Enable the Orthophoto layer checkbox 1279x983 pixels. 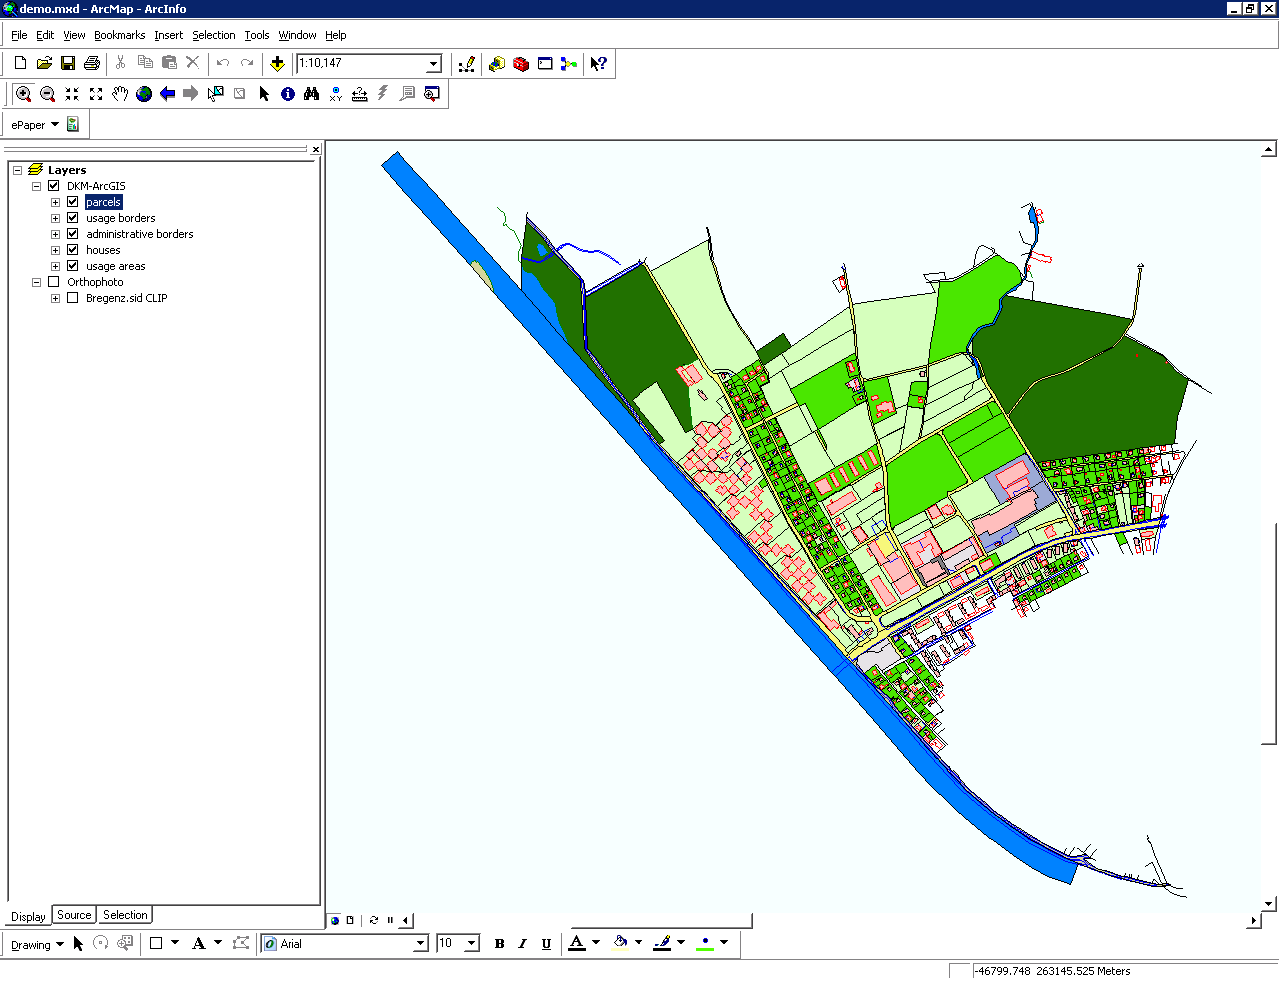coord(54,281)
